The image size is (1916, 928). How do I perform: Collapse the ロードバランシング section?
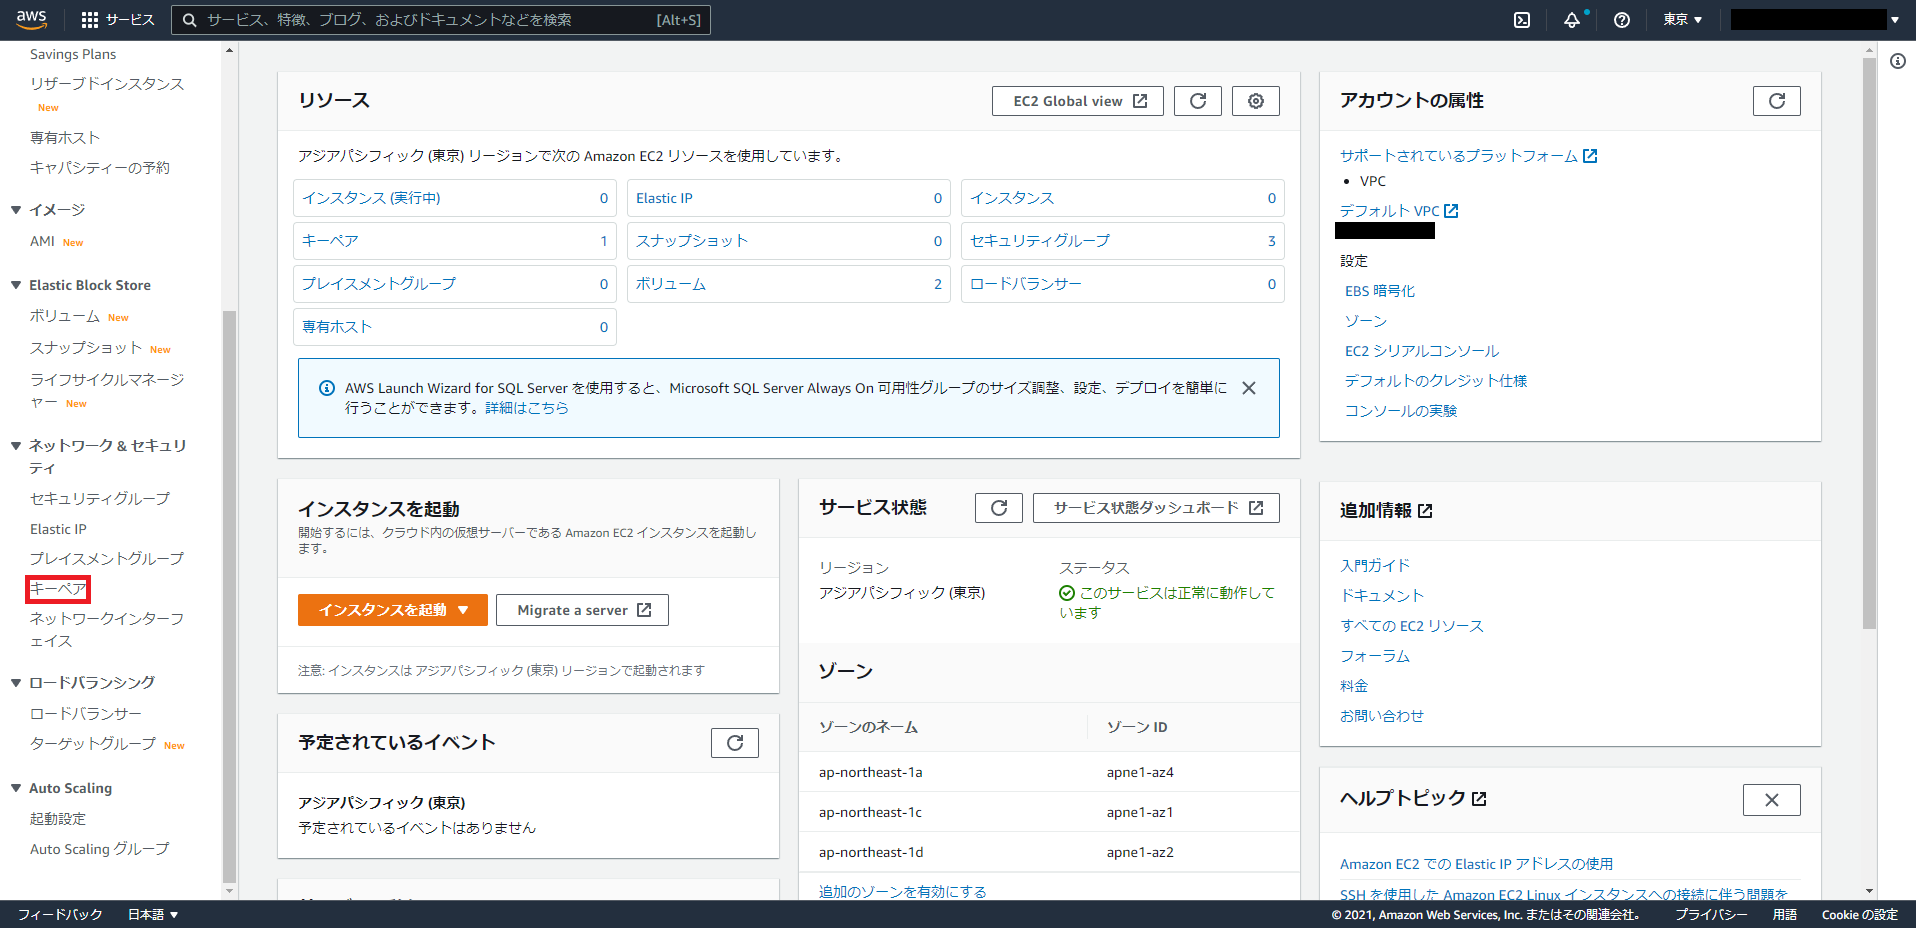click(x=16, y=683)
